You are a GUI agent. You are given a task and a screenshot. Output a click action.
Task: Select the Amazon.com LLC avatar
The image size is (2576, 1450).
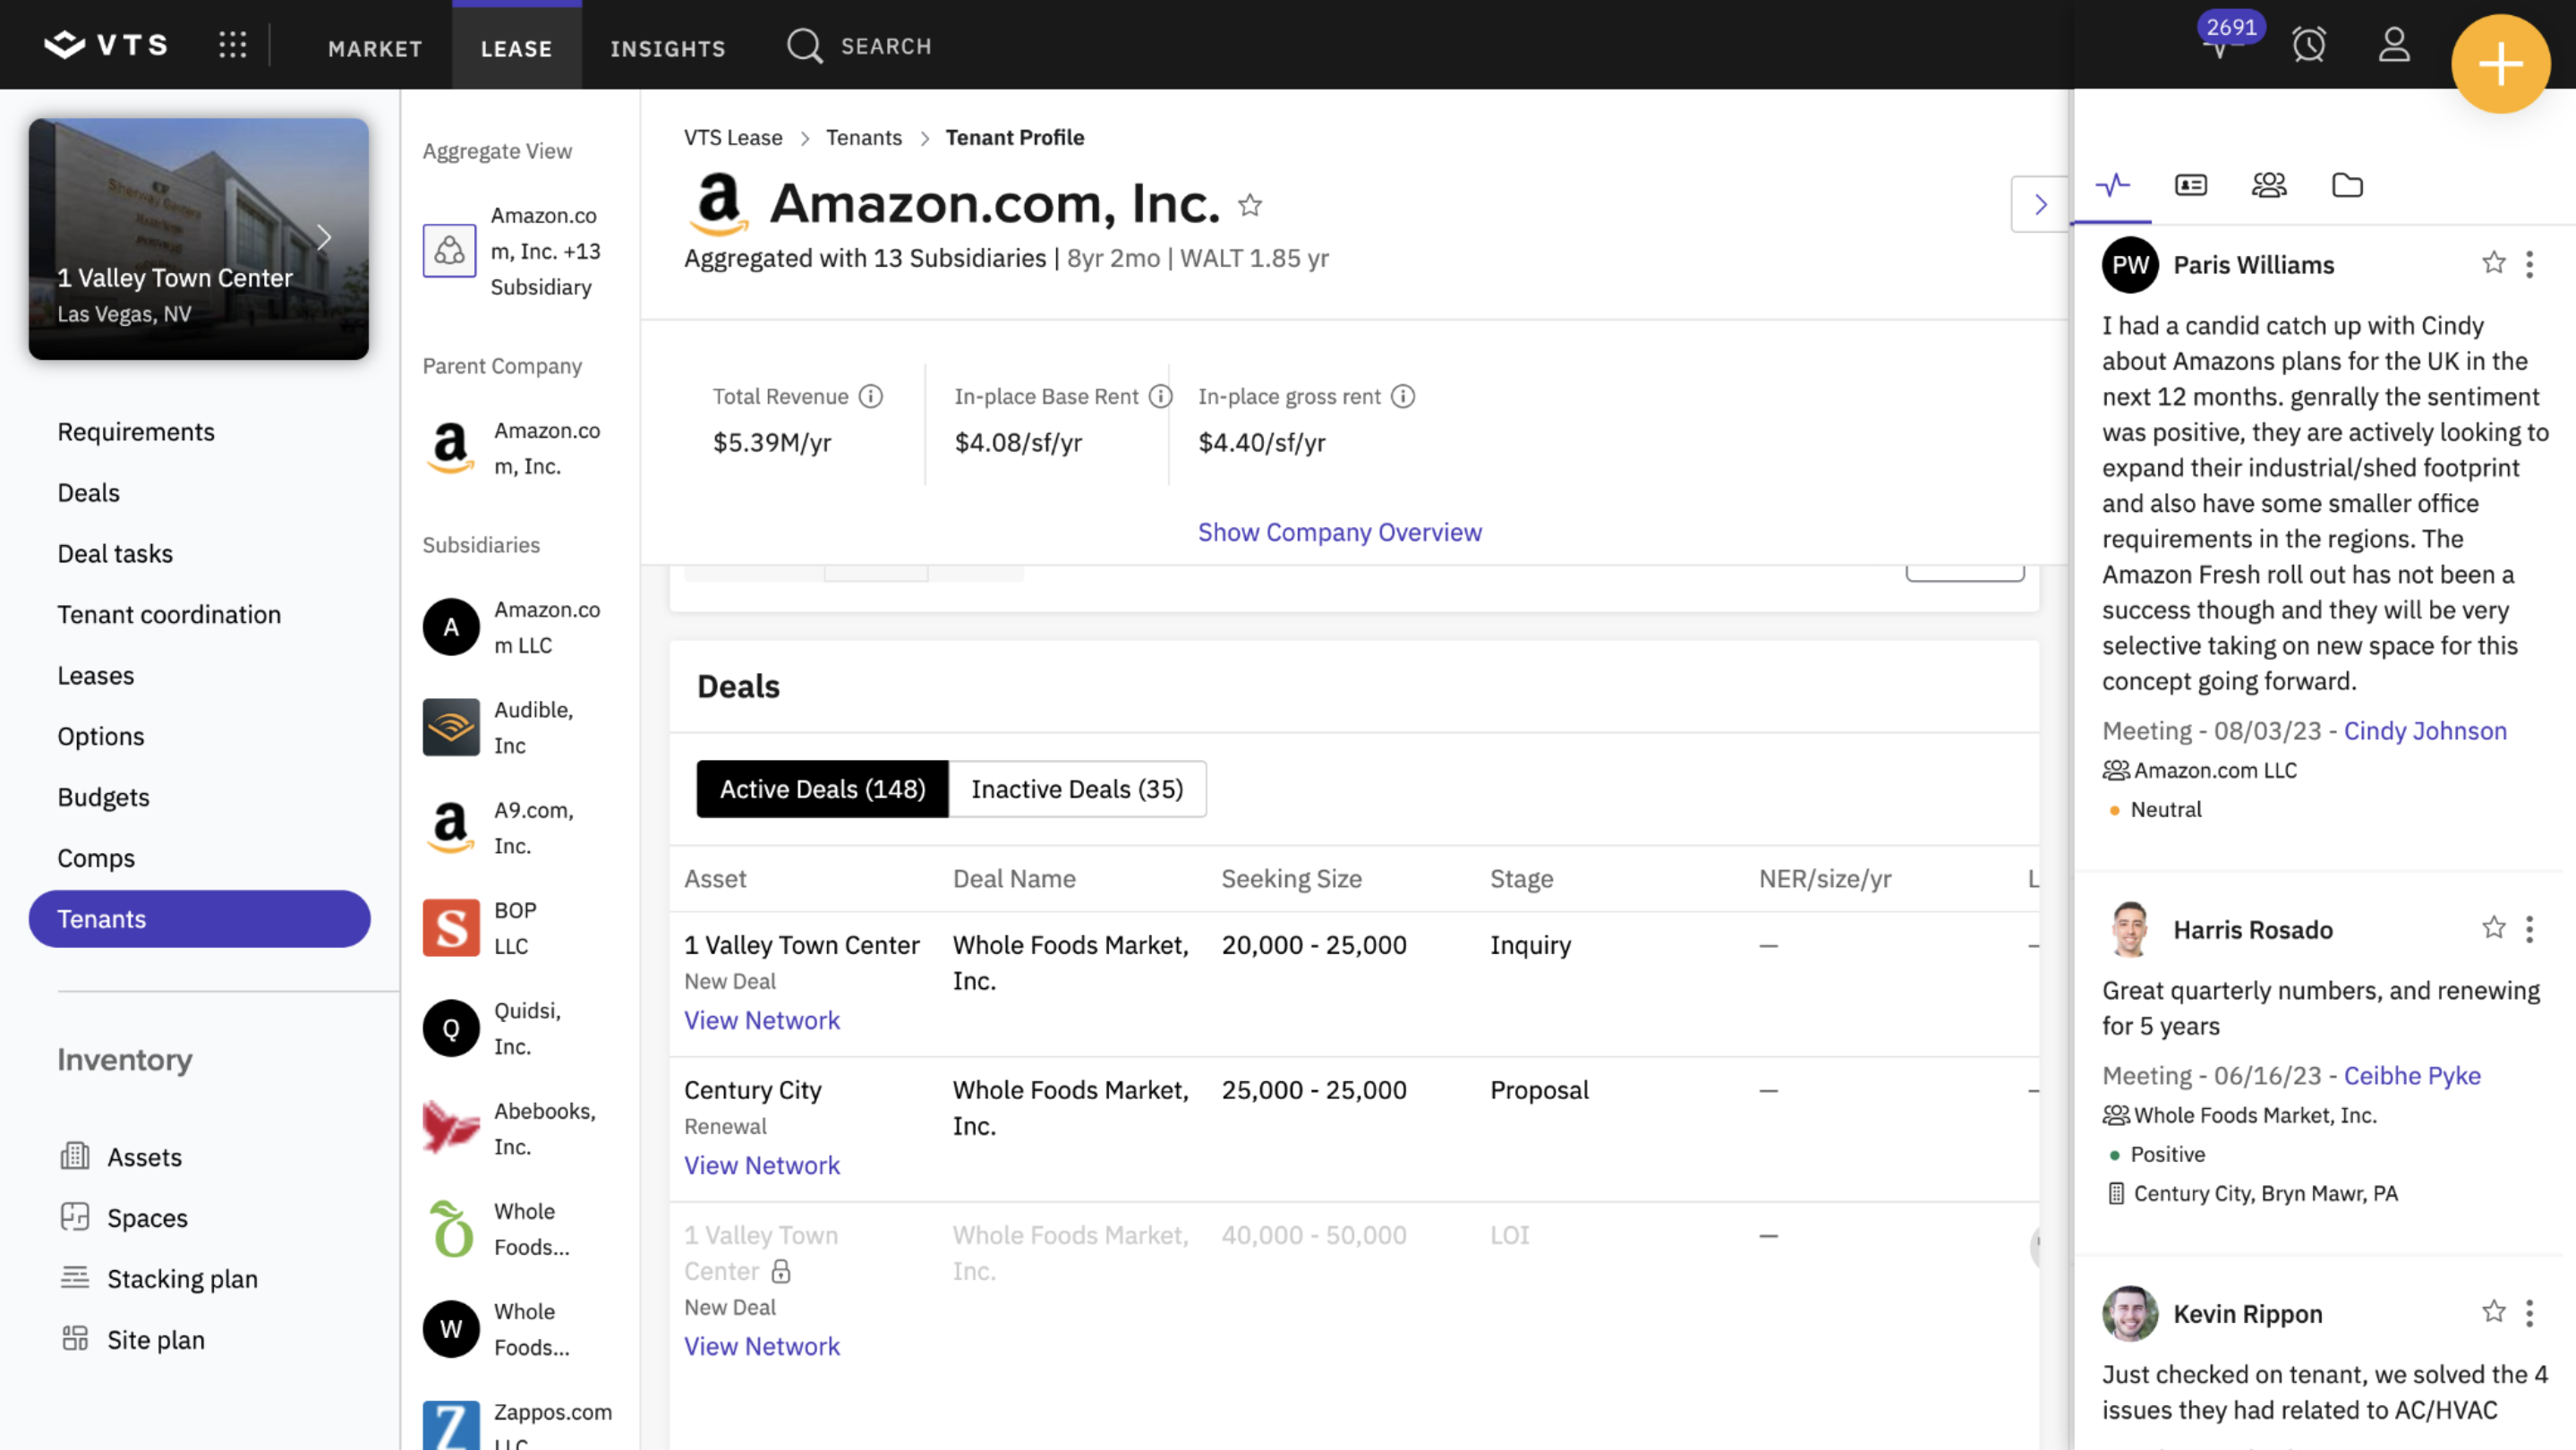click(x=451, y=627)
